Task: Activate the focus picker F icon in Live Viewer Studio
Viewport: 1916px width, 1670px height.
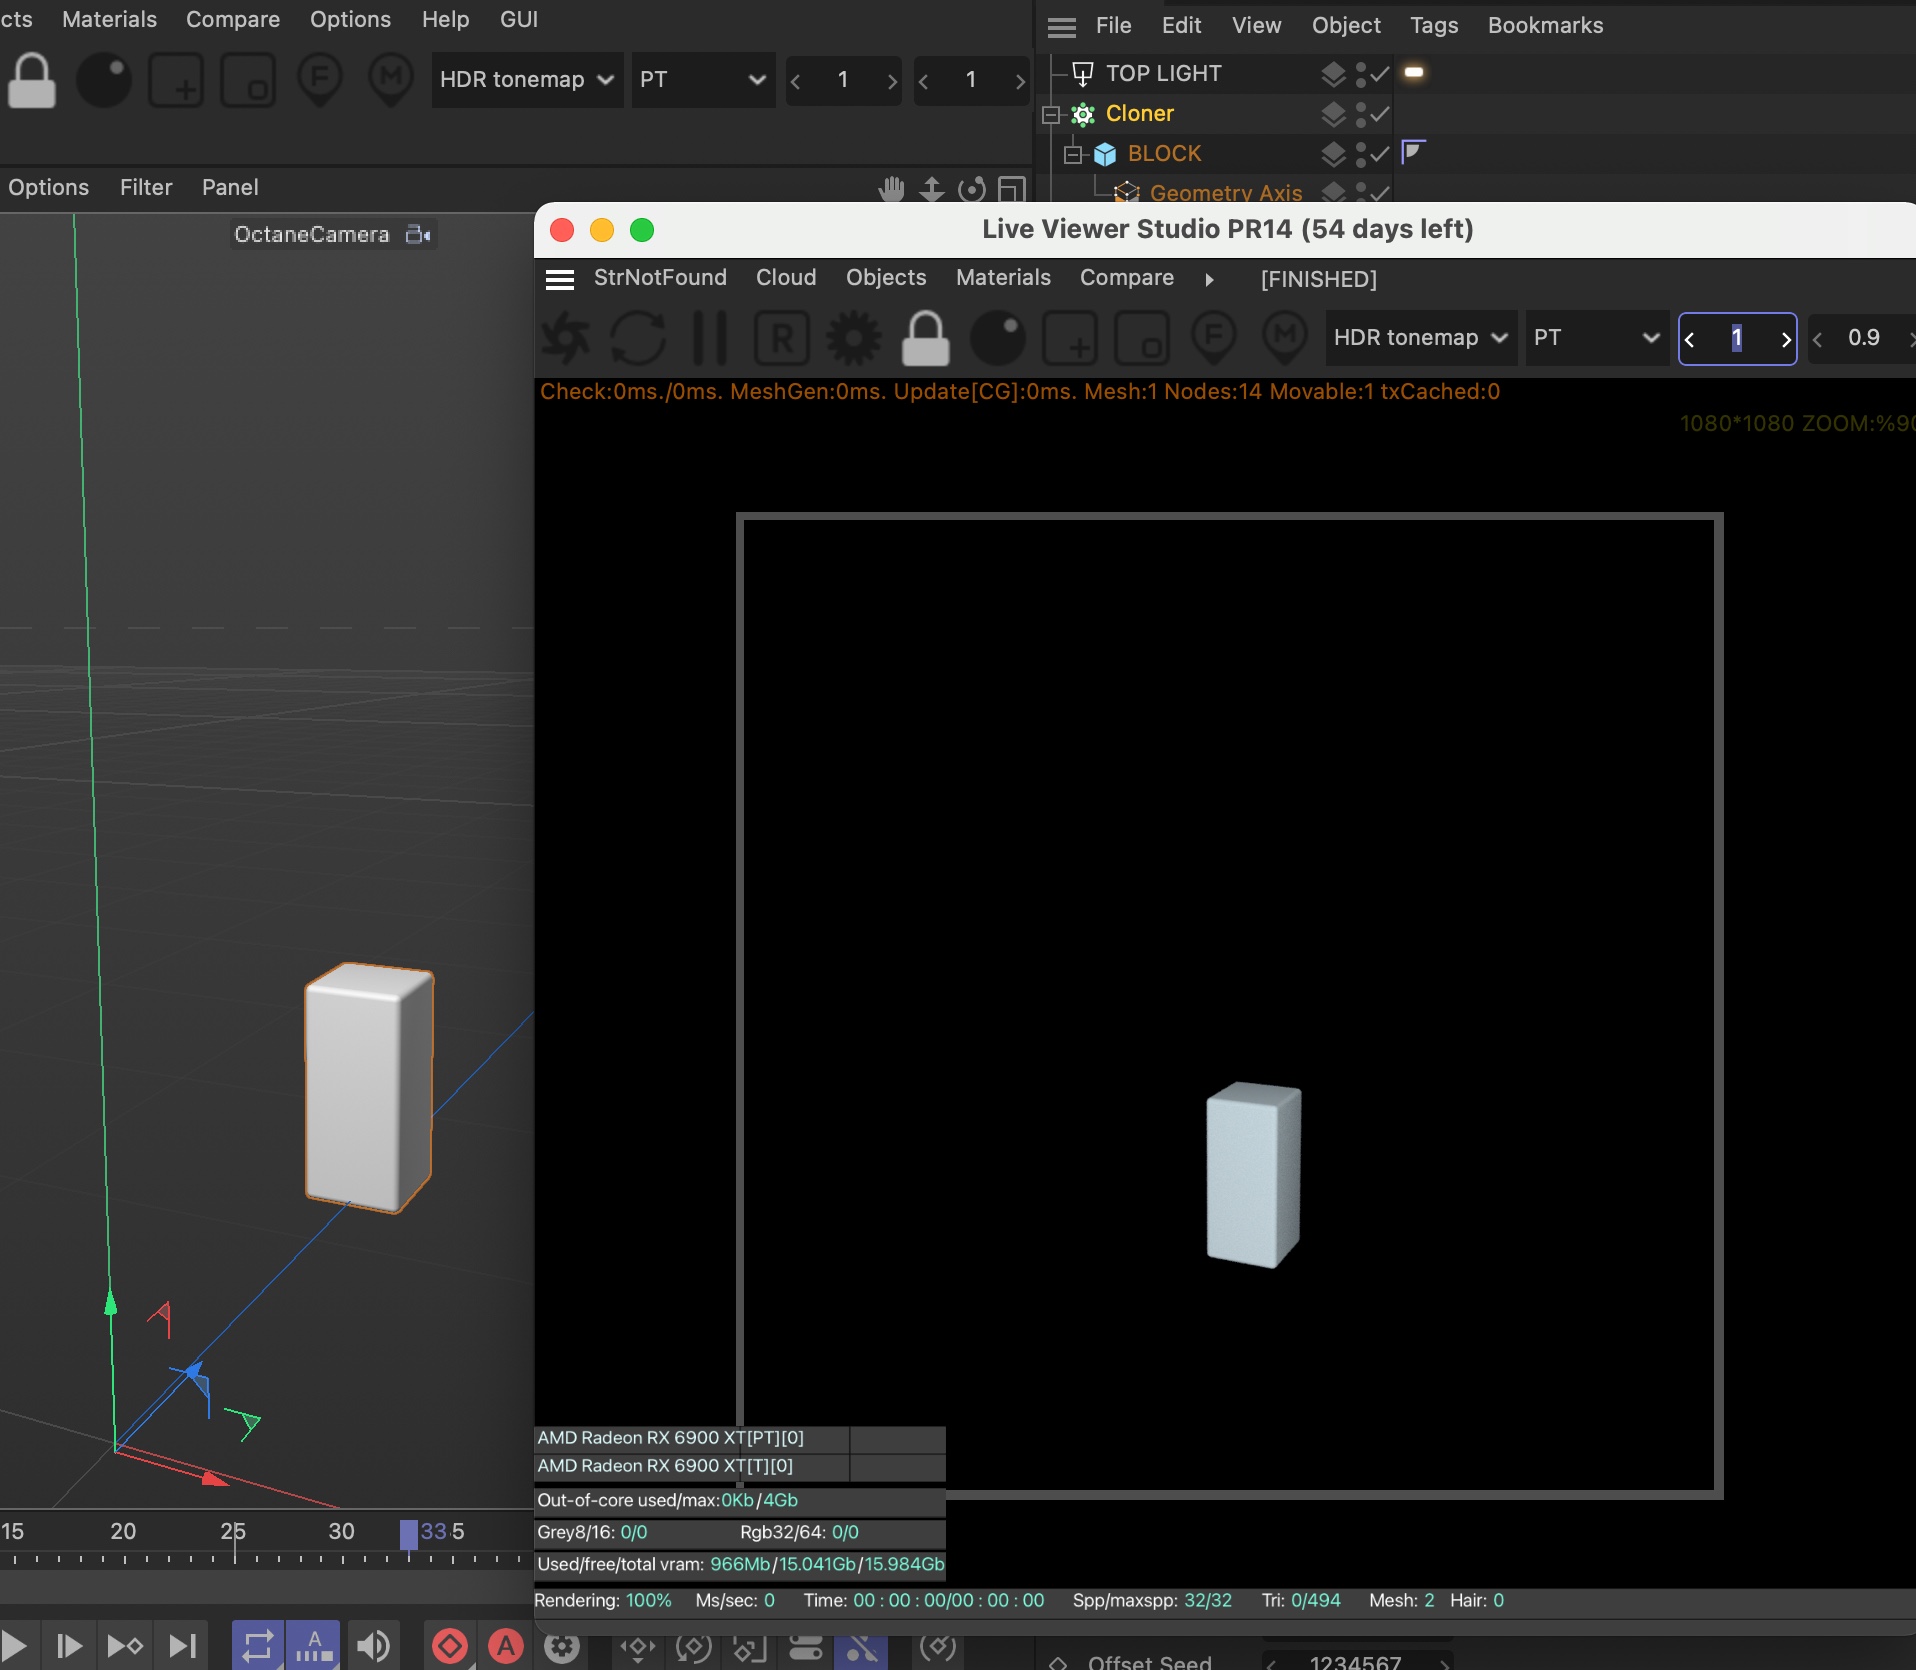Action: [x=1214, y=338]
